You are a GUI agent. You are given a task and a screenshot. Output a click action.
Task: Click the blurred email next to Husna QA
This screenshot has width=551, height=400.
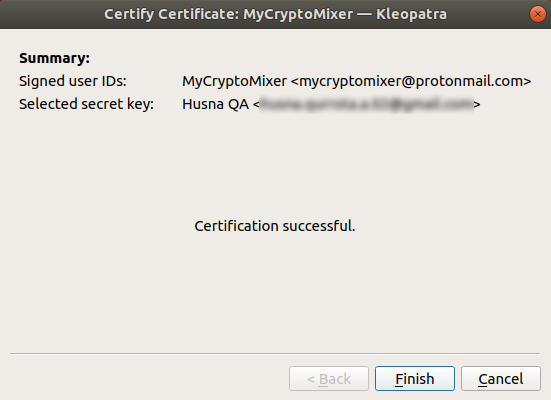click(366, 104)
